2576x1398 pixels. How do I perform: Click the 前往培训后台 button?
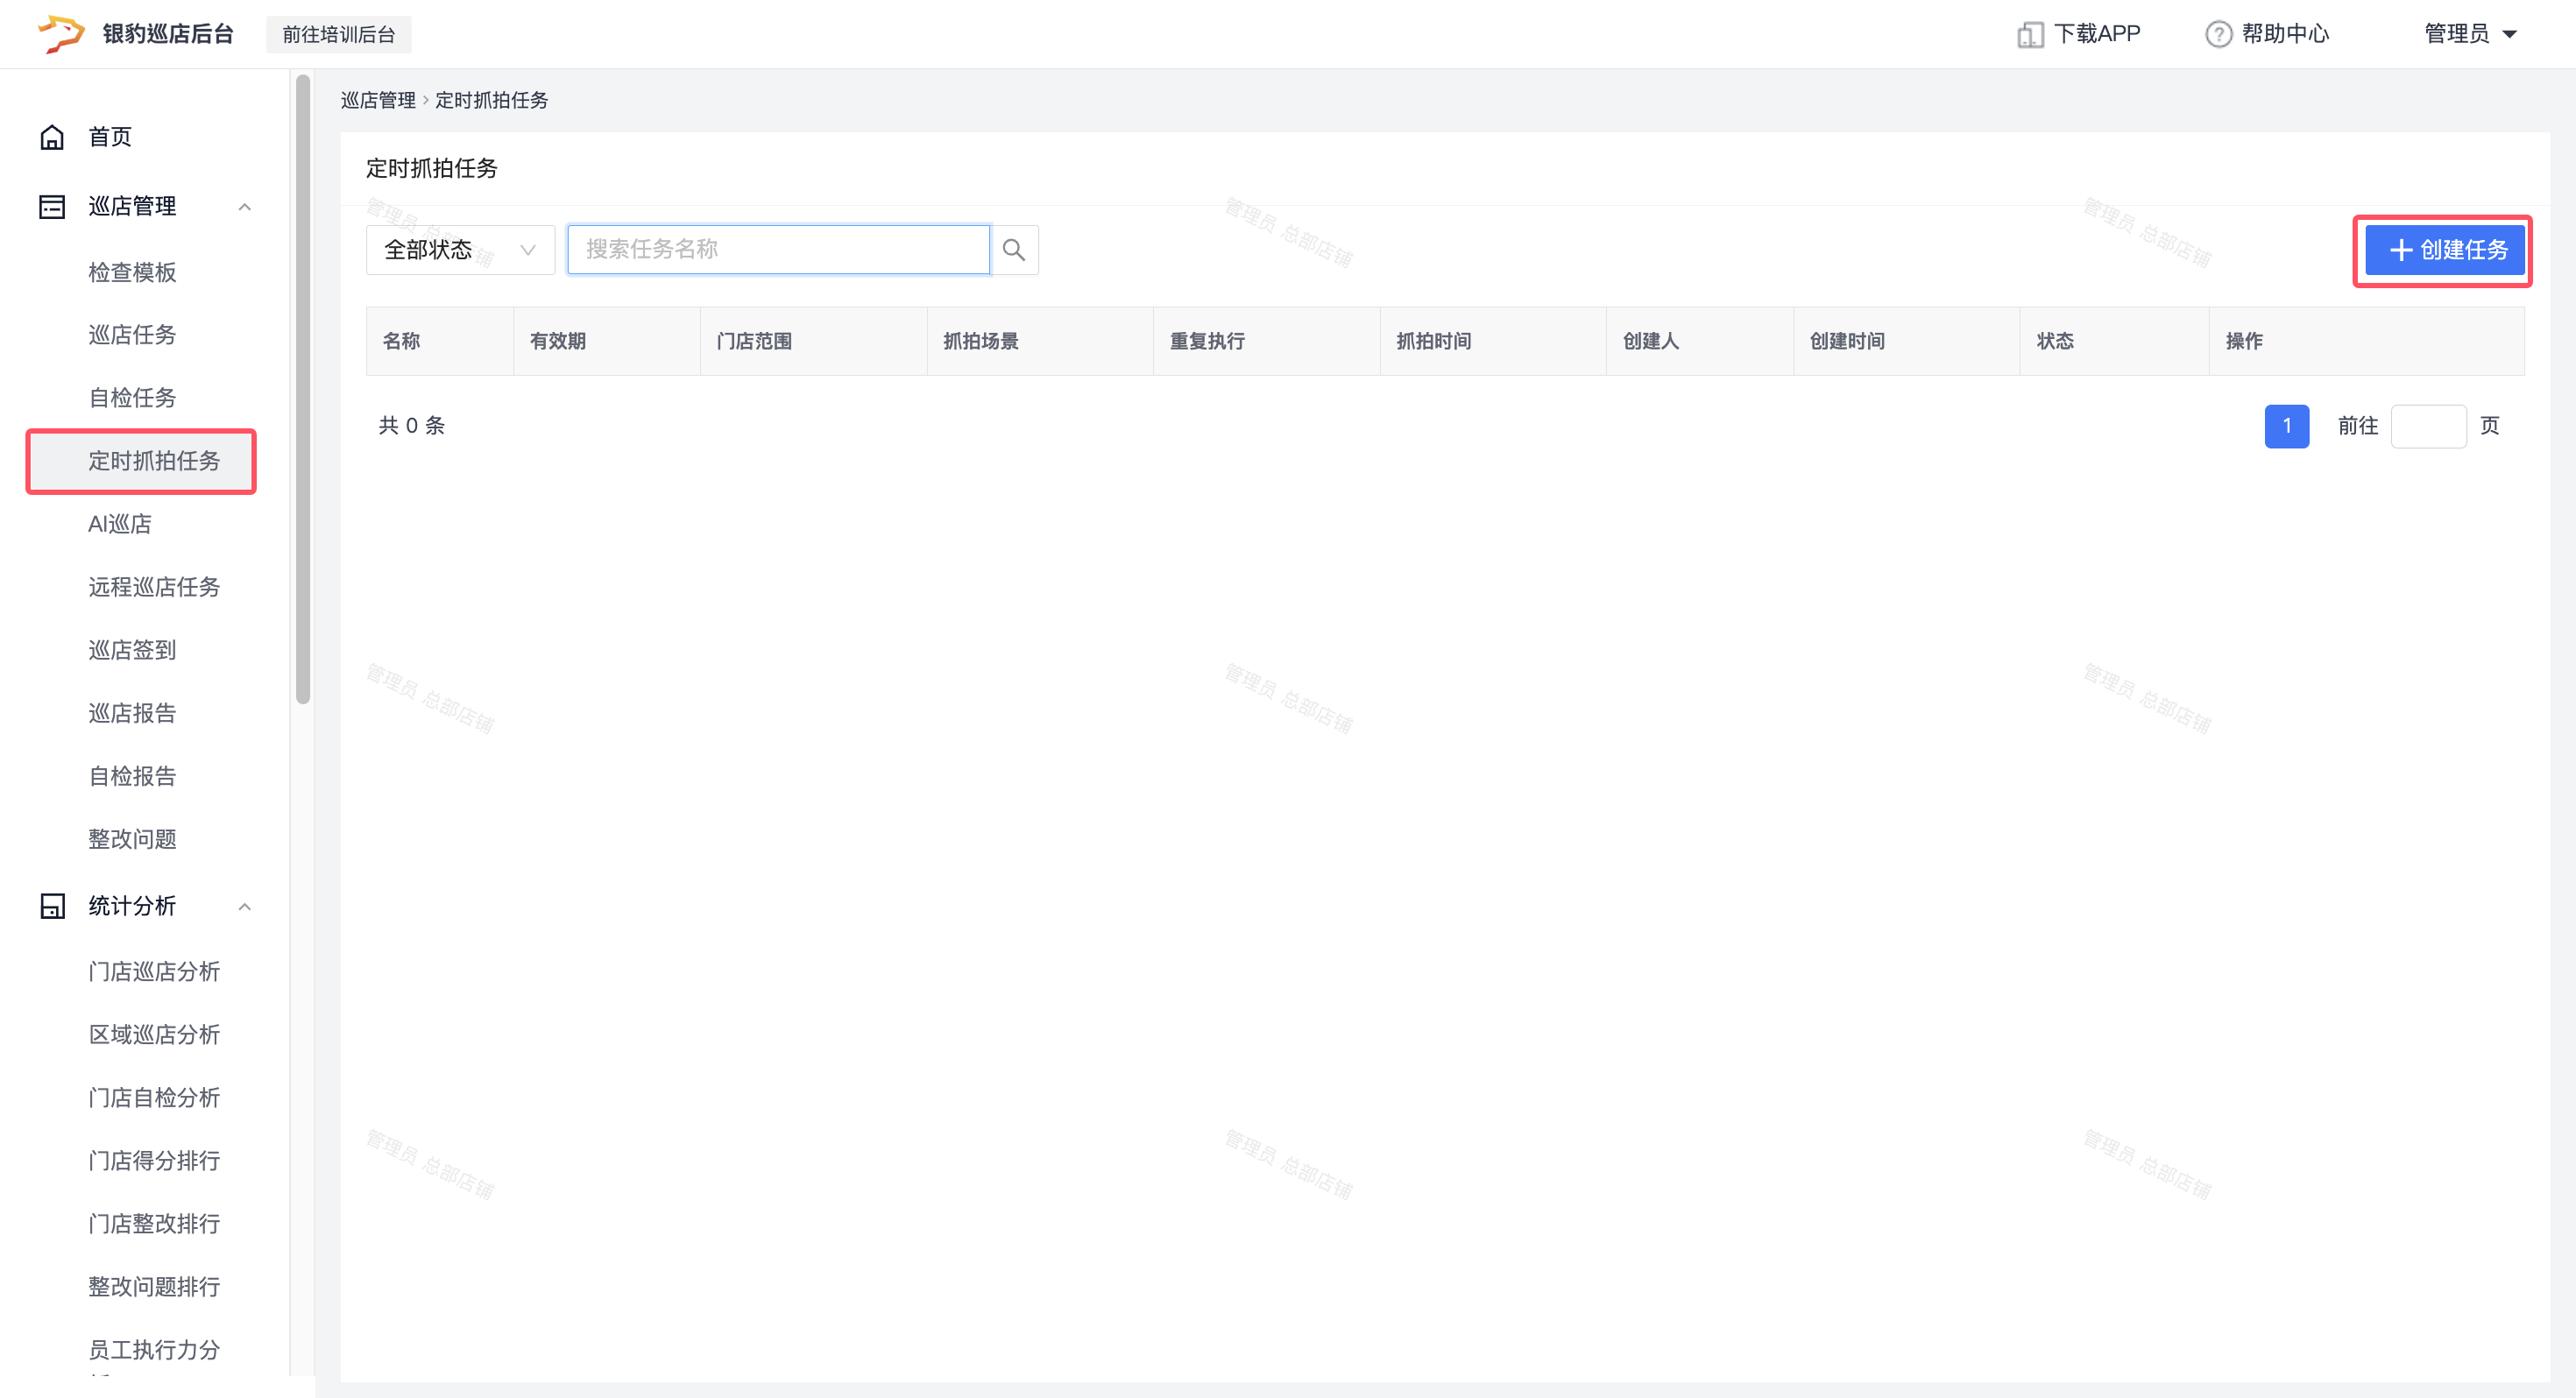tap(338, 35)
